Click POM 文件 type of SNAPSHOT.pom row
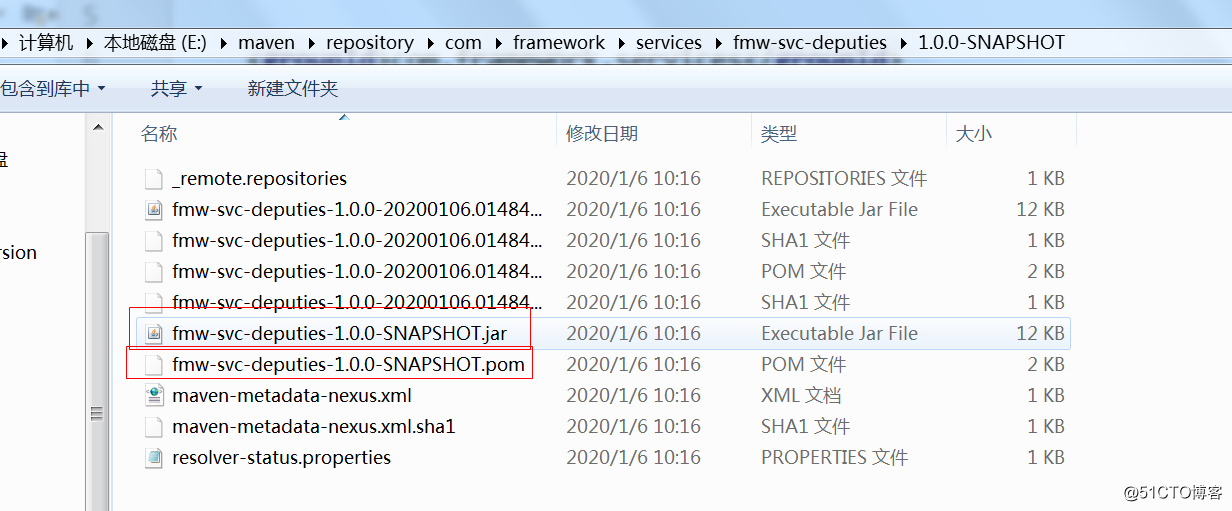This screenshot has height=511, width=1232. 803,365
